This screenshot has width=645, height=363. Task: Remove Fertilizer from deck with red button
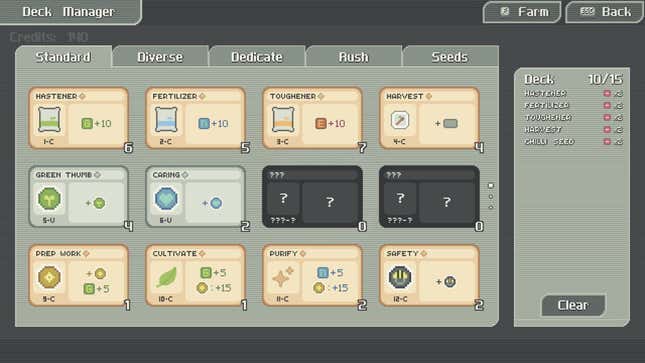tap(607, 105)
